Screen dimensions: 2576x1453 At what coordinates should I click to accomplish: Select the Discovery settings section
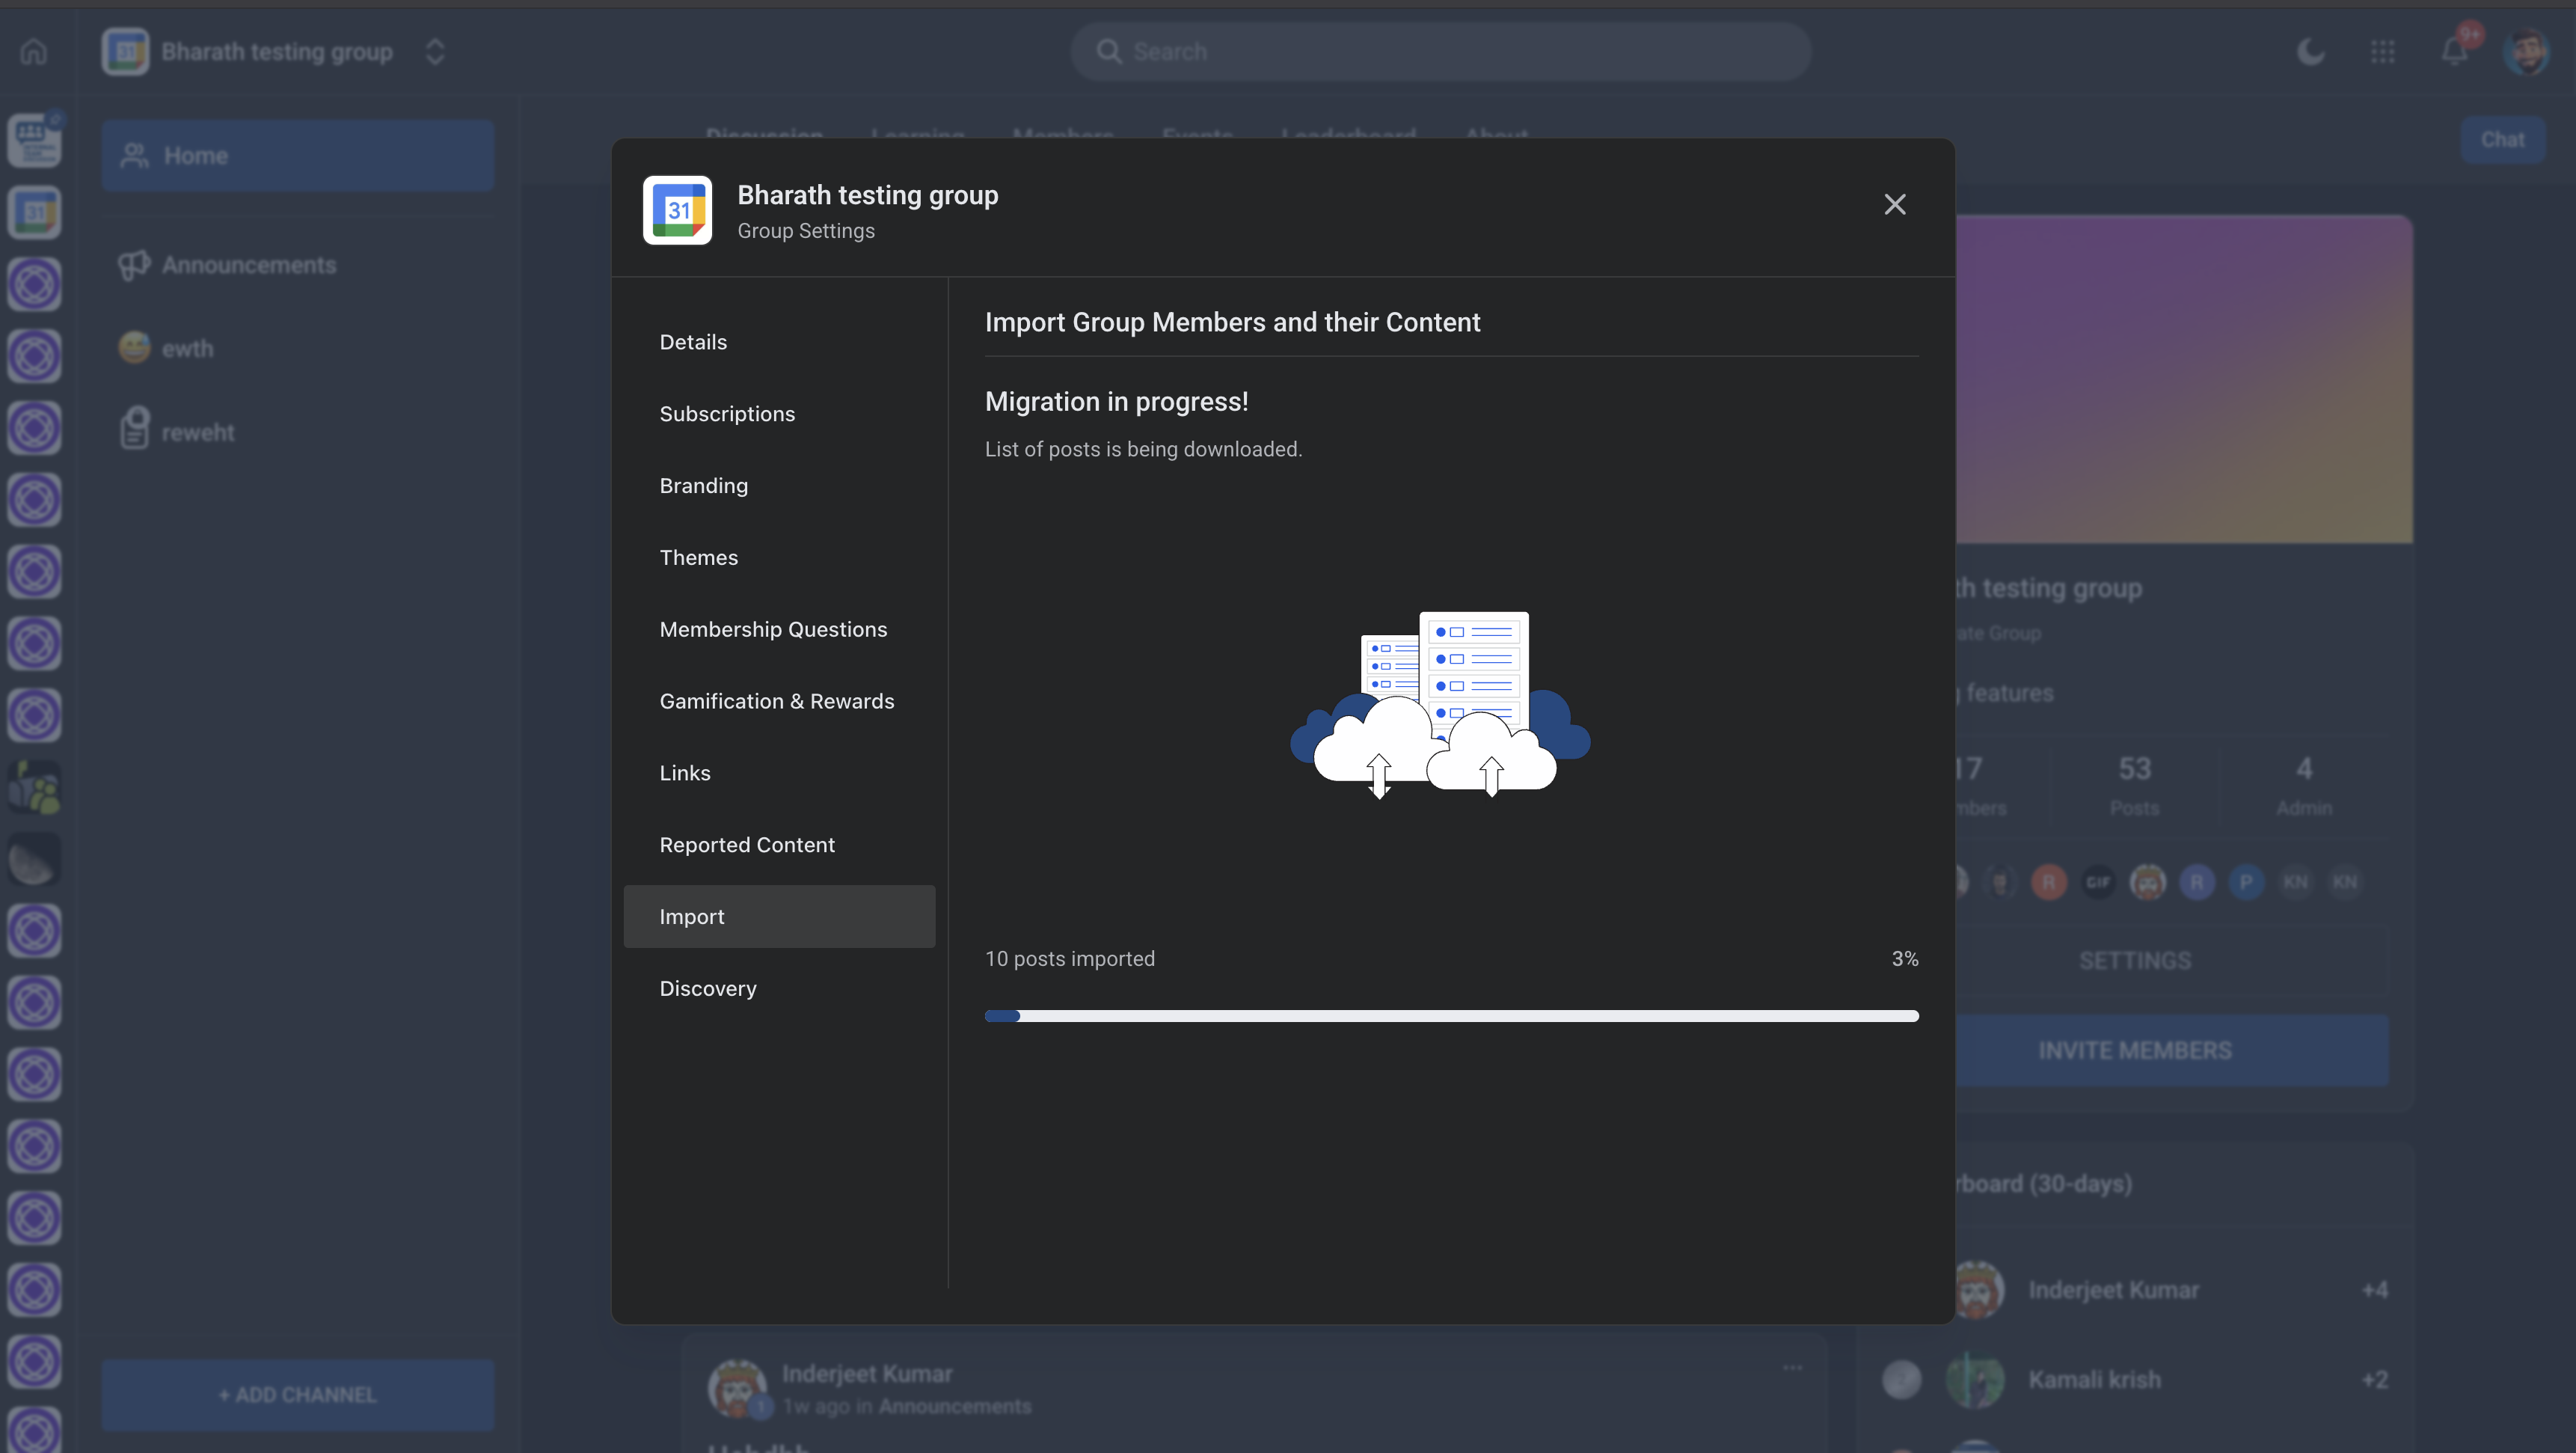(707, 988)
